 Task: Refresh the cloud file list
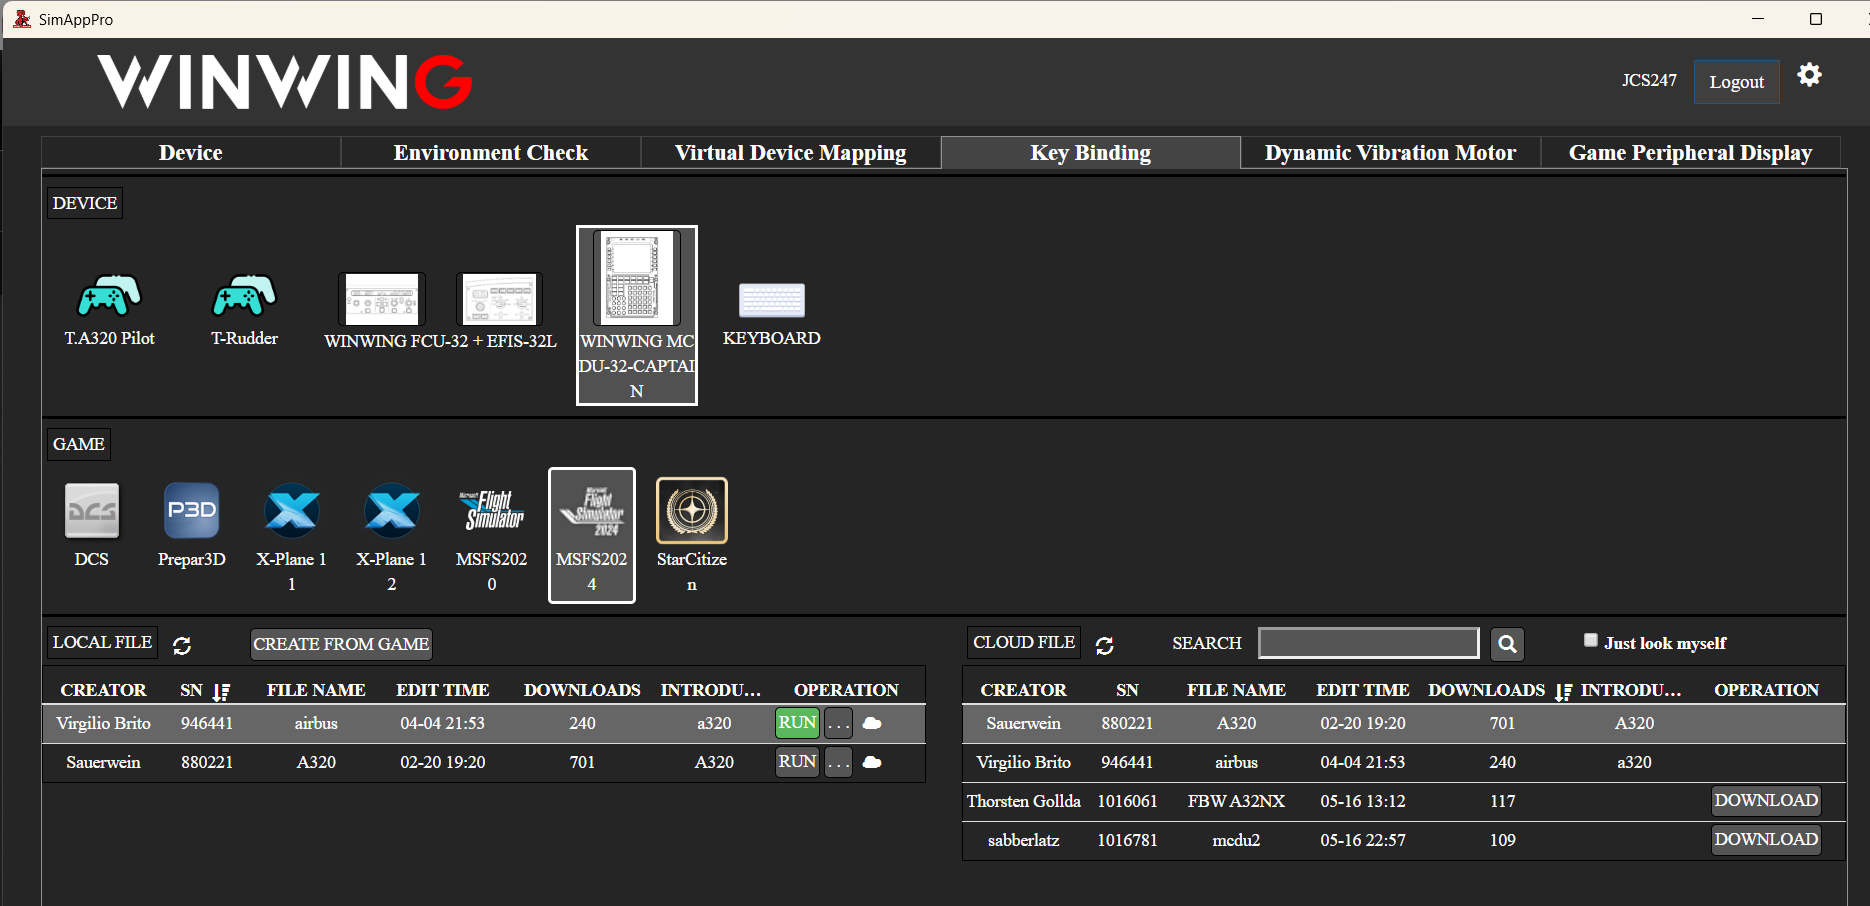[1105, 645]
